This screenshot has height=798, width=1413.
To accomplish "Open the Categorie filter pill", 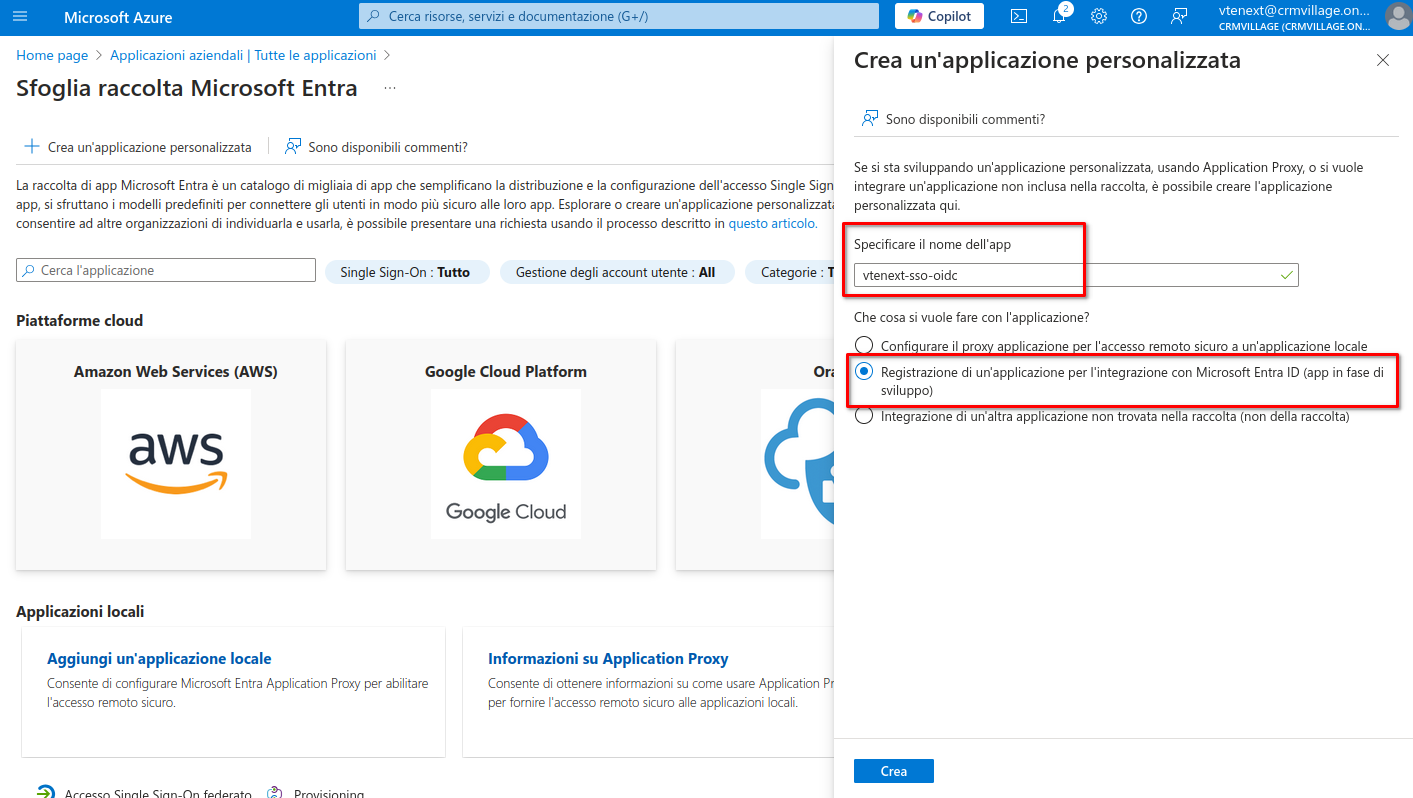I will tap(790, 272).
